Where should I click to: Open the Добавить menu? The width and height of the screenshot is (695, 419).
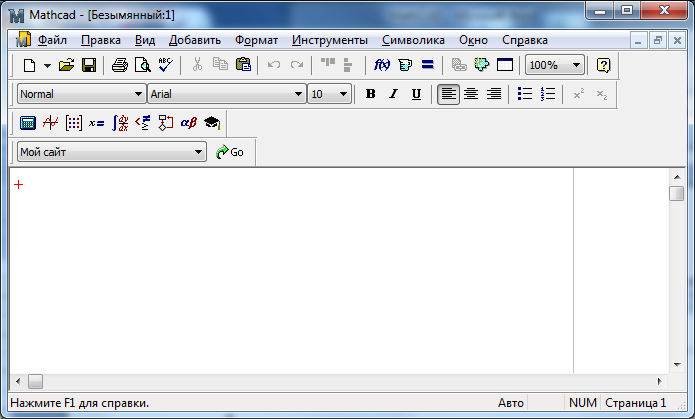pos(195,40)
